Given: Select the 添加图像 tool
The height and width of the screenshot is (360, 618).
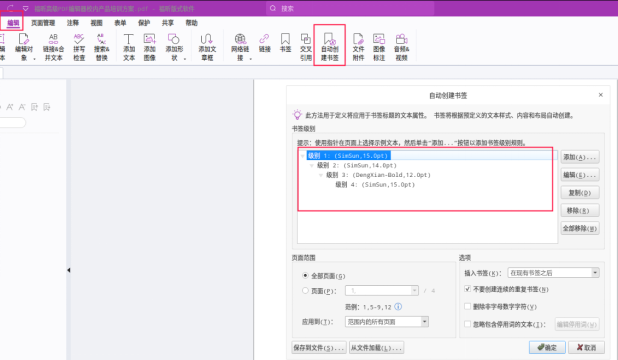Looking at the screenshot, I should pyautogui.click(x=149, y=47).
